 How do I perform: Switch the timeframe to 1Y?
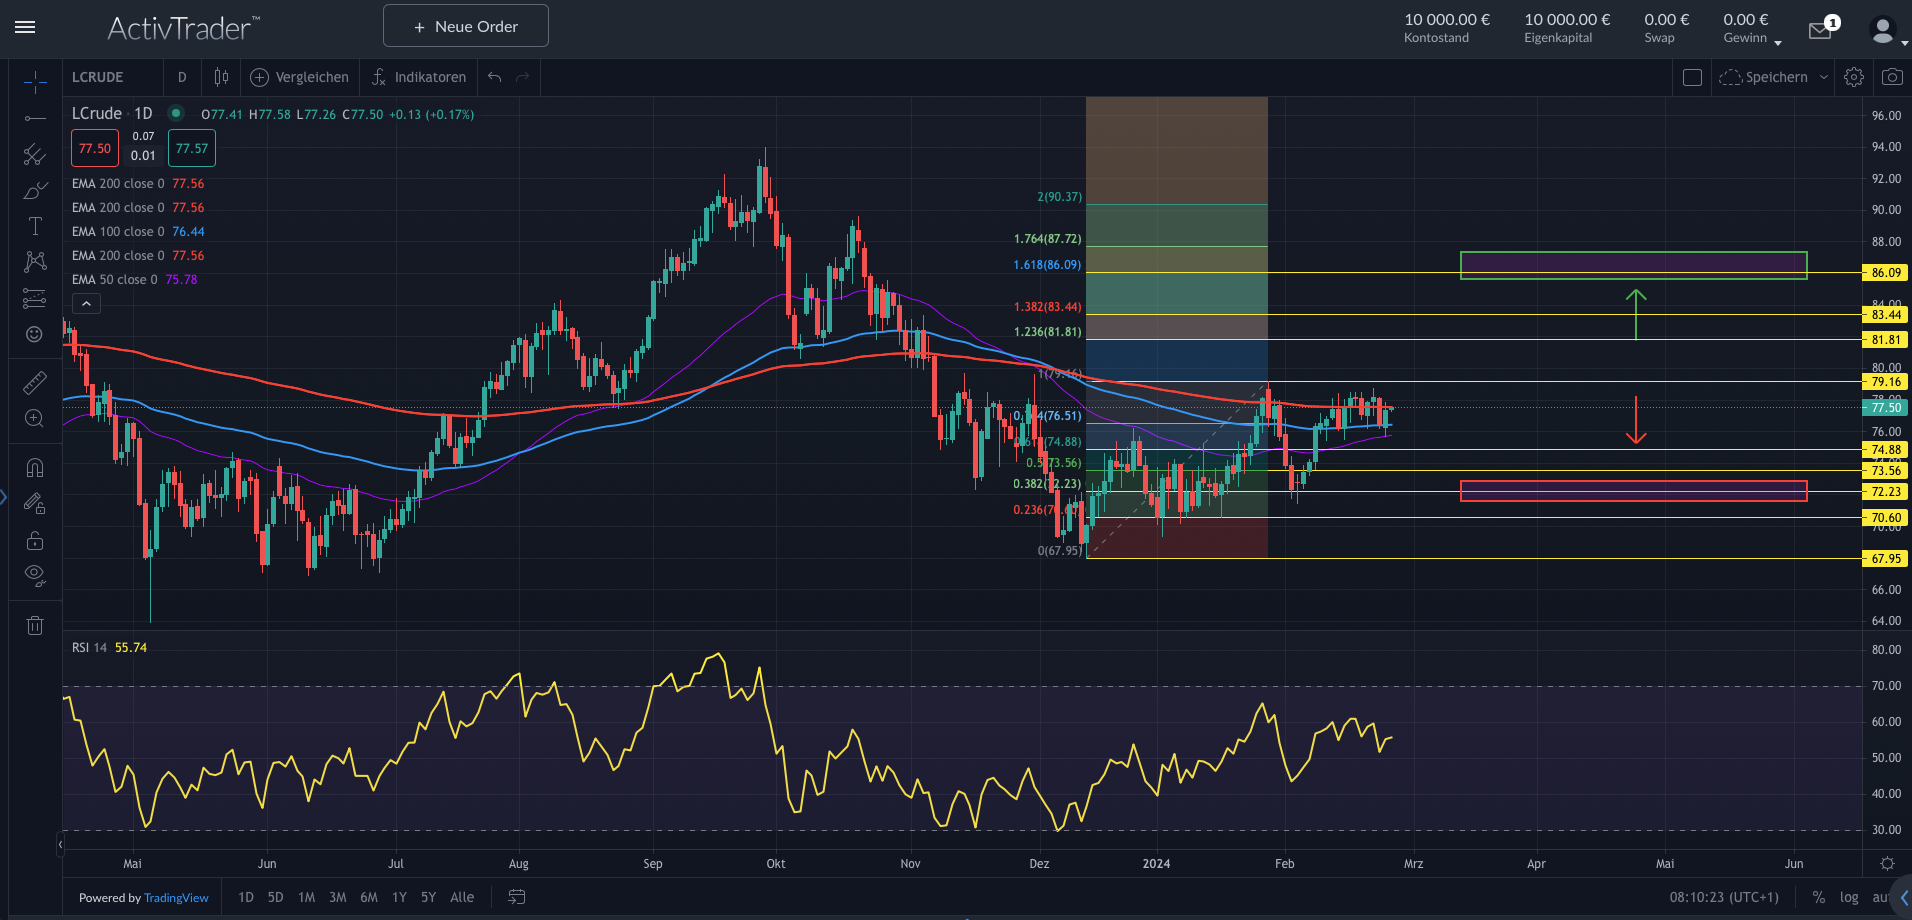click(x=399, y=897)
